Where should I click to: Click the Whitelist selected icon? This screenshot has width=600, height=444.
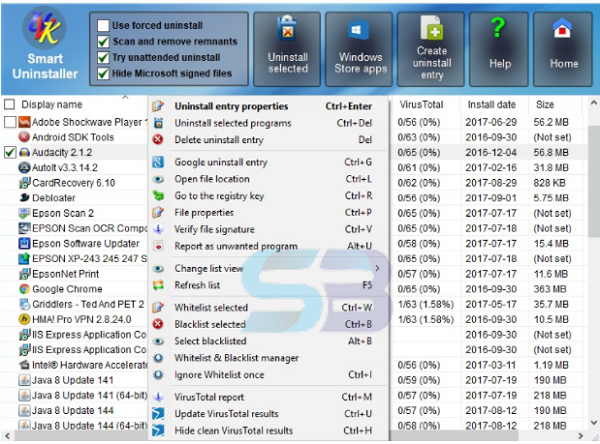158,307
